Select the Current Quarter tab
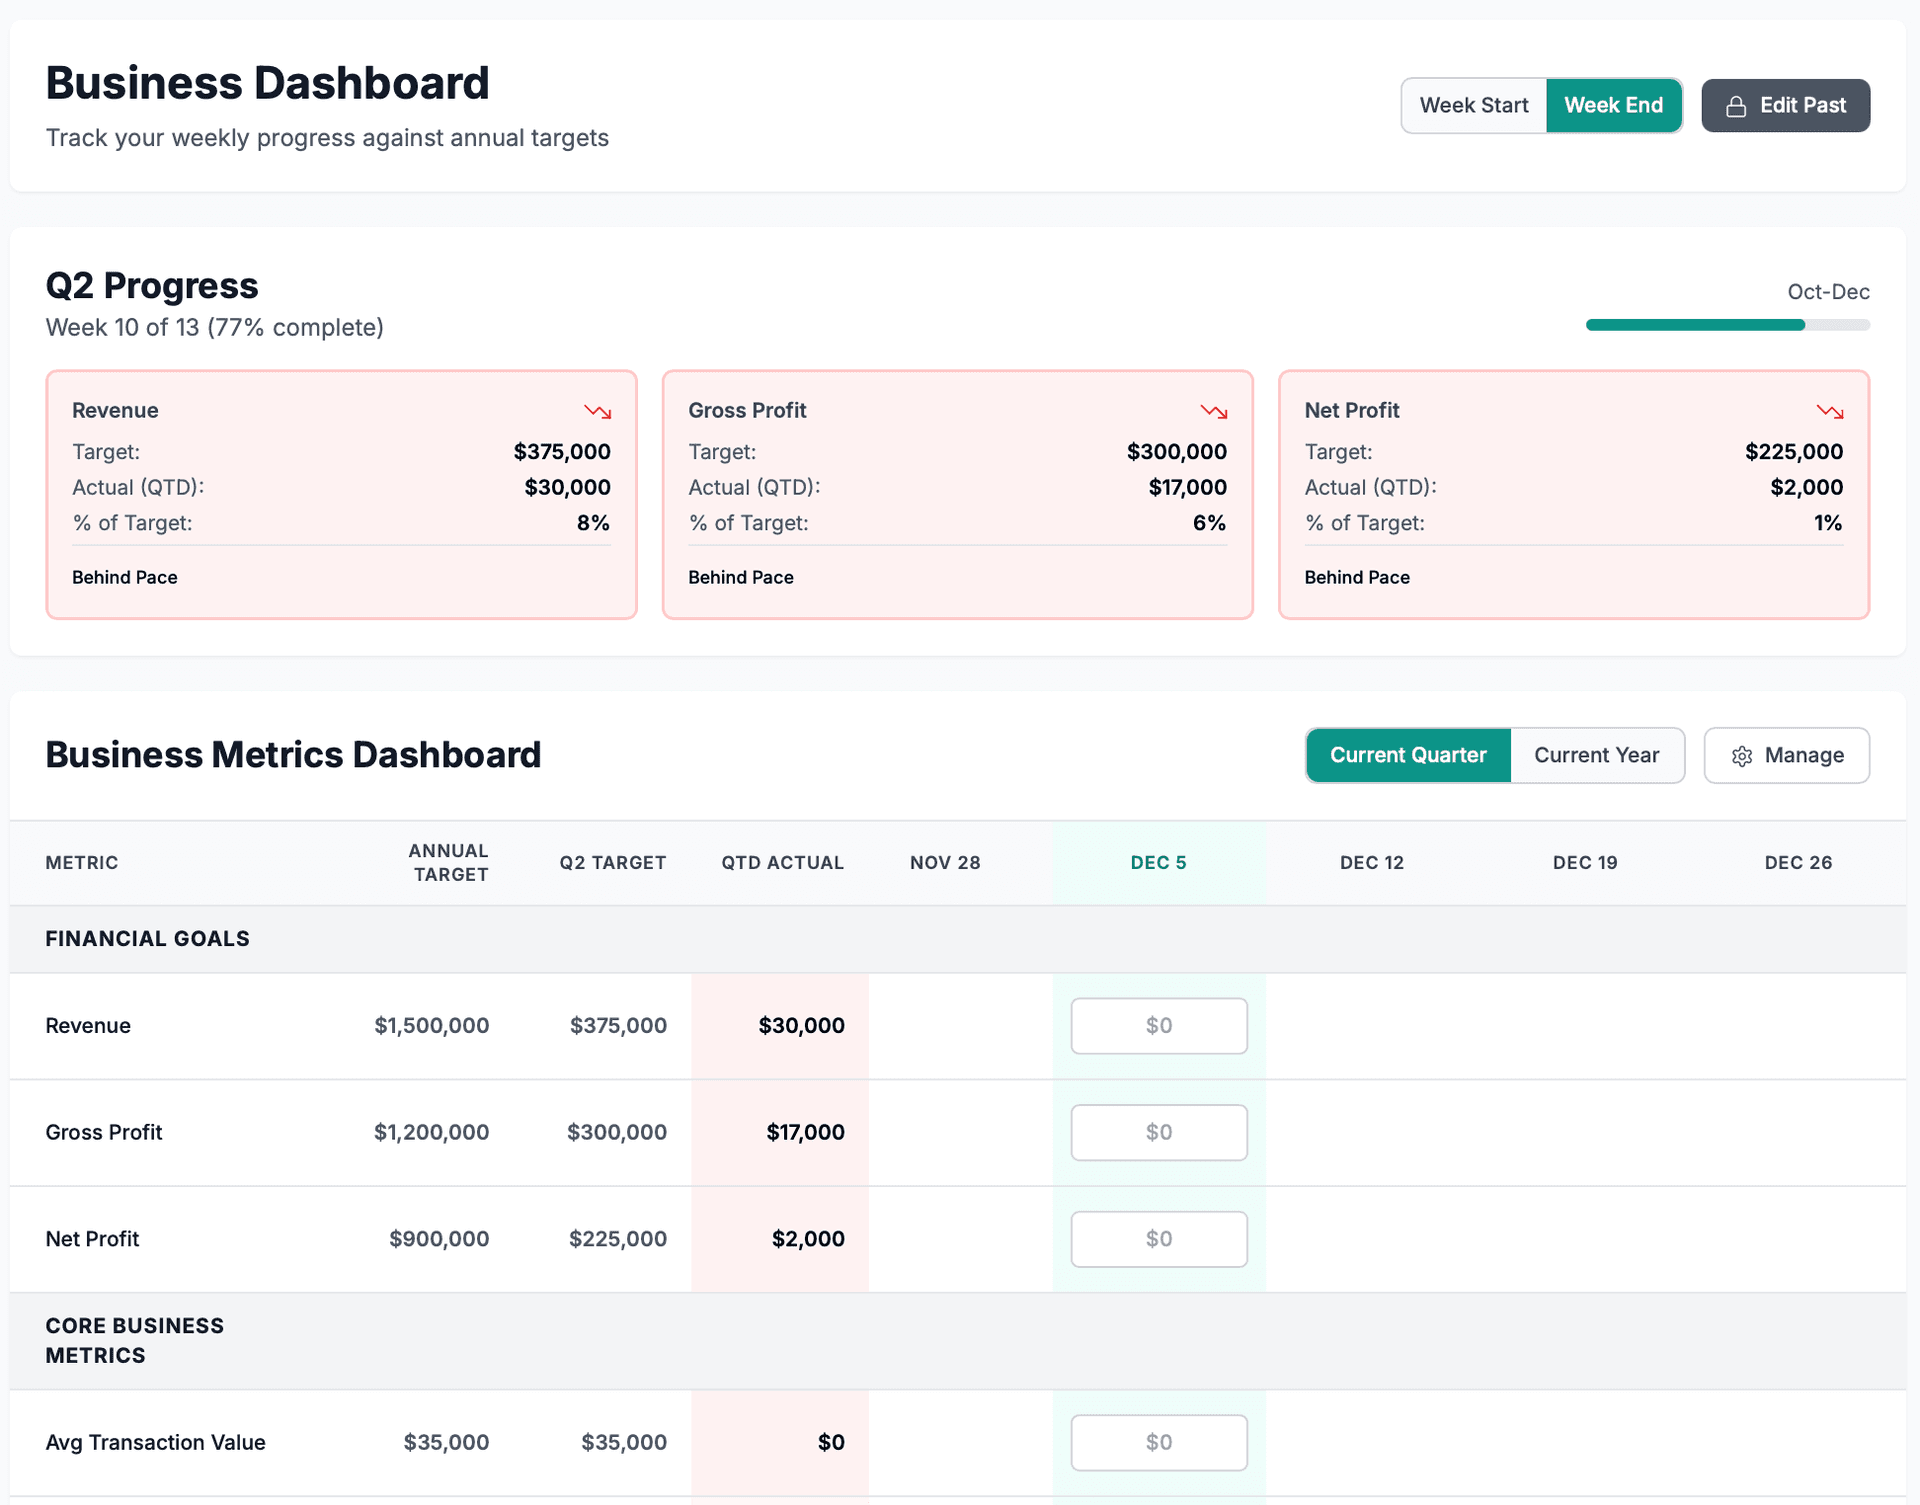Screen dimensions: 1920x1505 [x=1407, y=755]
